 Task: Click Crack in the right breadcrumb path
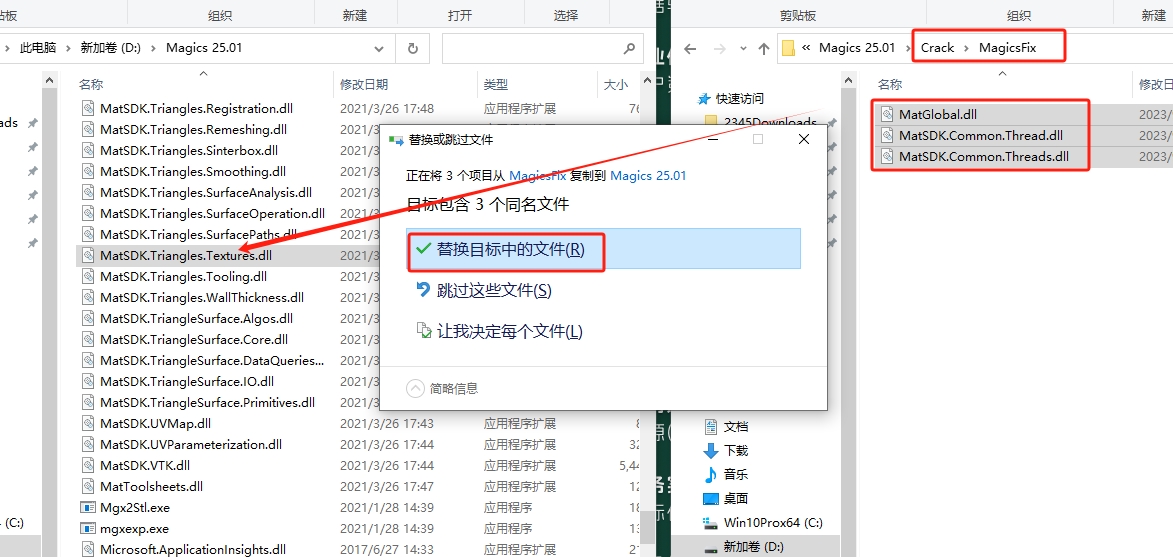(937, 48)
